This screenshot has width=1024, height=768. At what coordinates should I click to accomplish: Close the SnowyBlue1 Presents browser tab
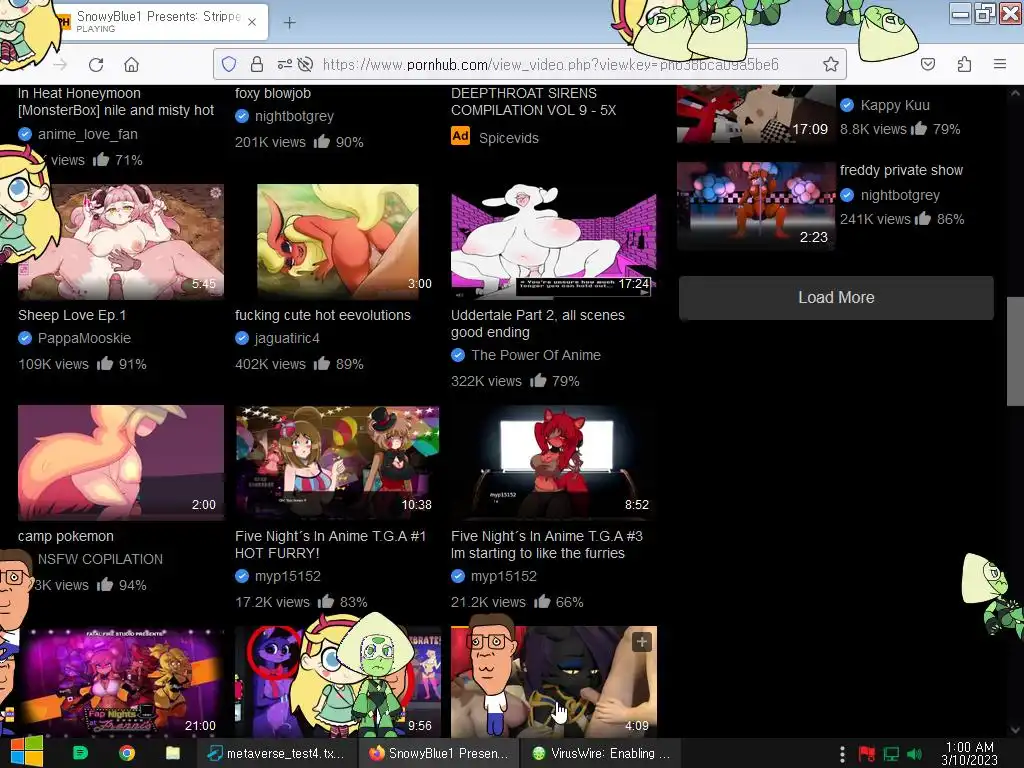tap(252, 22)
